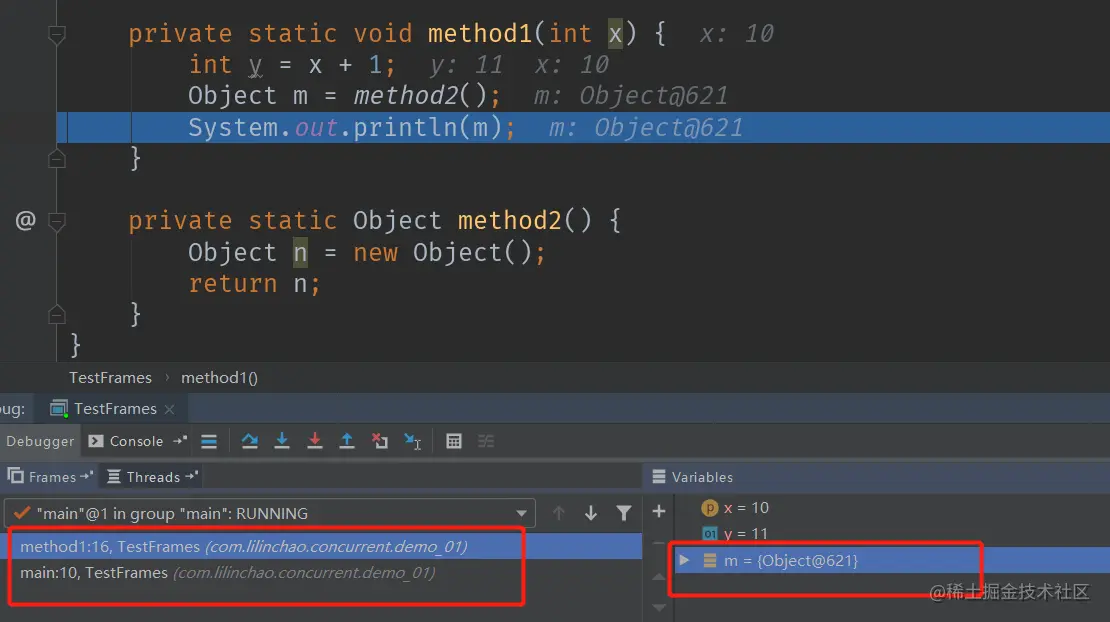Switch to the Debugger tab
The width and height of the screenshot is (1110, 622).
coord(40,441)
